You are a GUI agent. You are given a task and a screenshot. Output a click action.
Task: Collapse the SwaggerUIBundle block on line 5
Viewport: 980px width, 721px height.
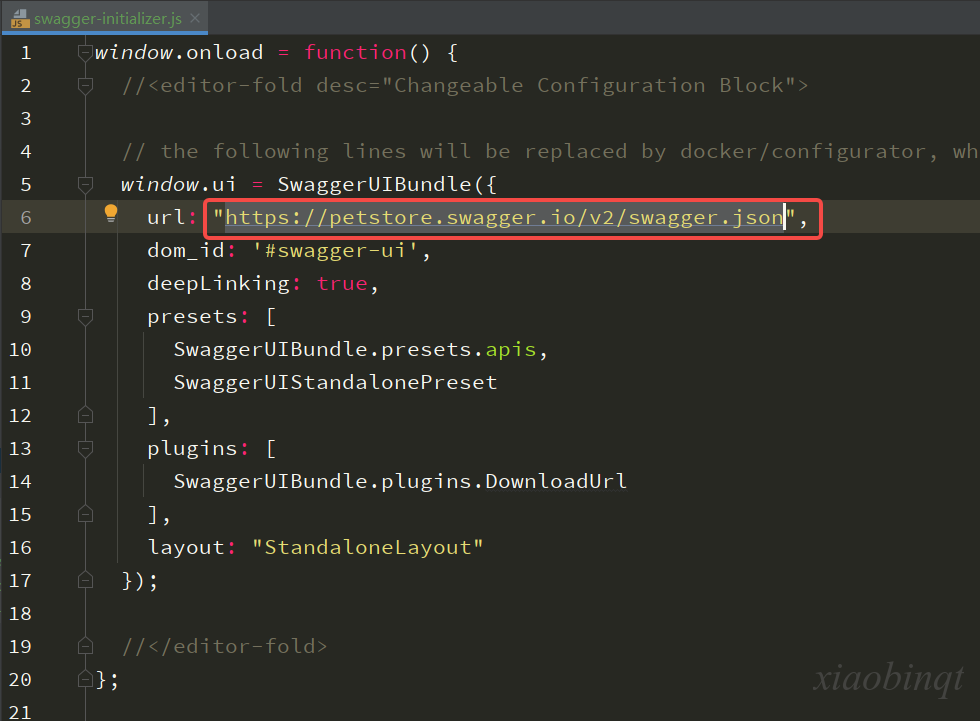click(86, 184)
